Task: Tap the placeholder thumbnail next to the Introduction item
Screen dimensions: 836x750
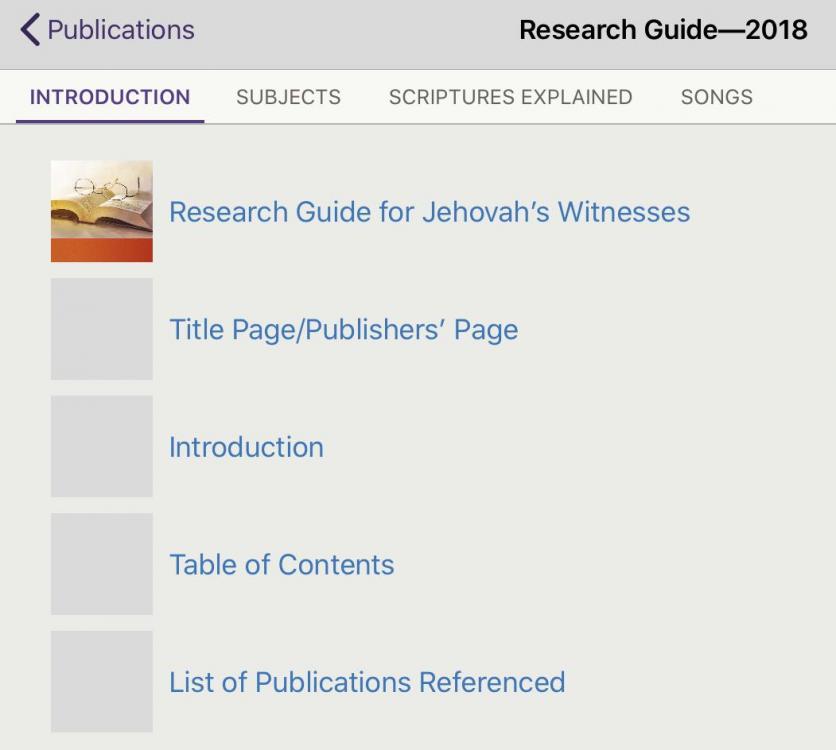Action: pos(102,446)
